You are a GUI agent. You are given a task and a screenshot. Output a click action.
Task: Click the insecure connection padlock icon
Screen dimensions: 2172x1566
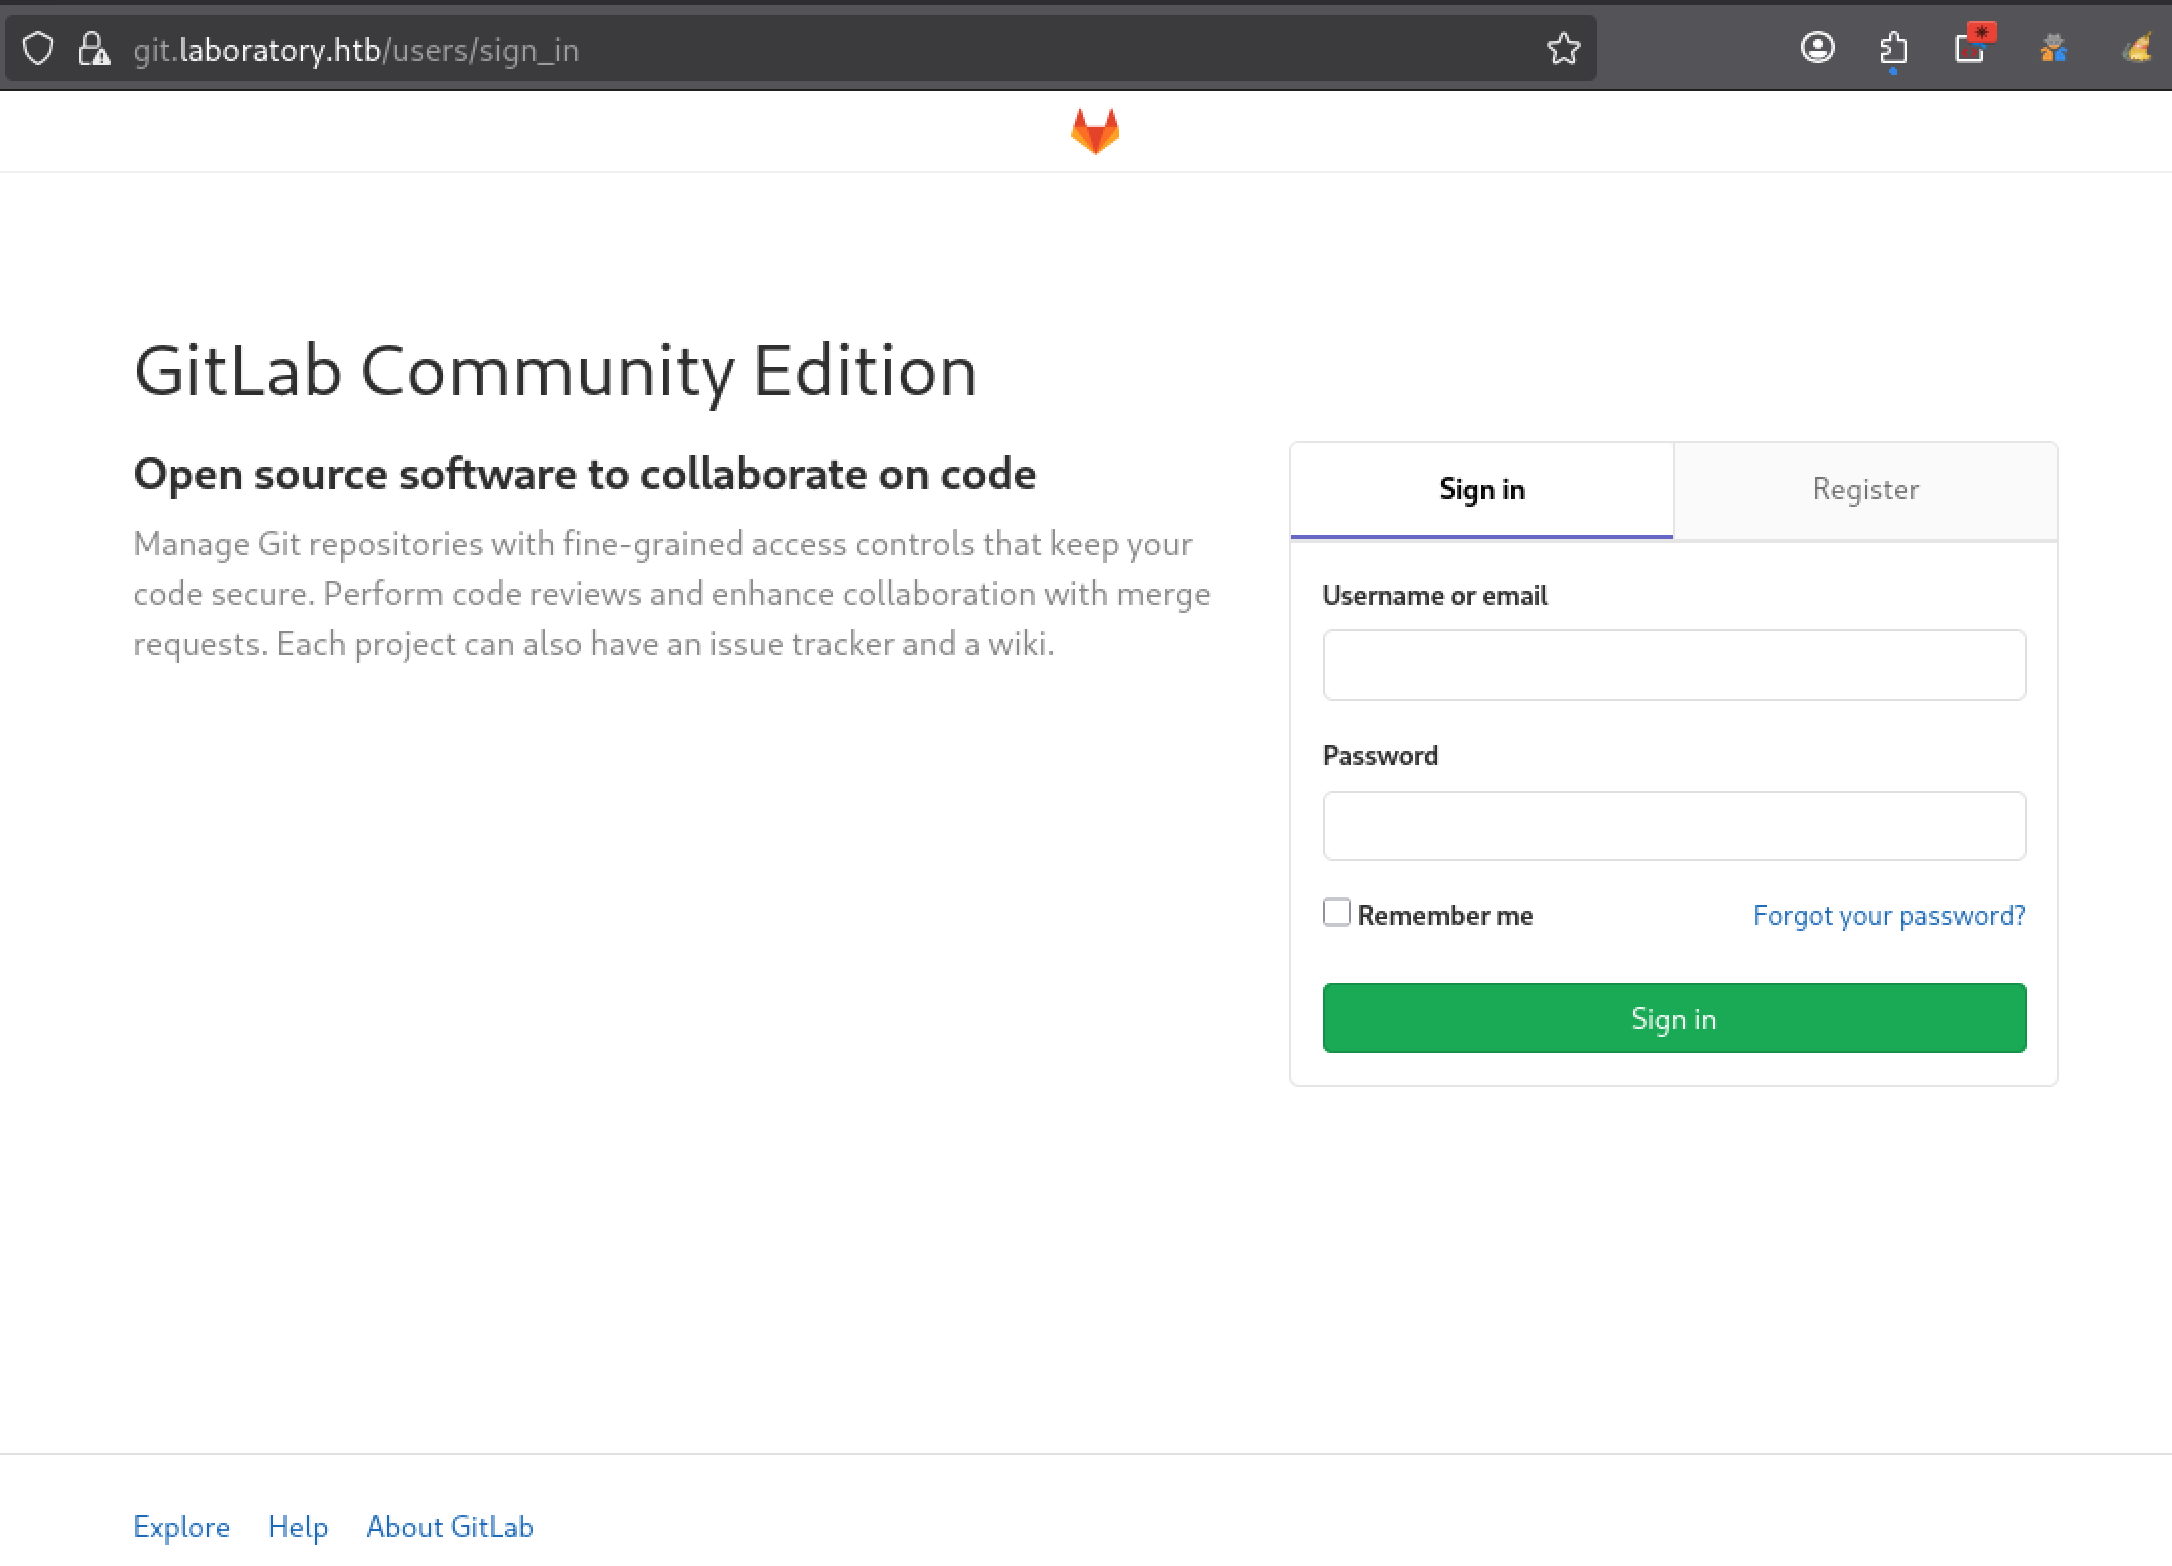coord(94,48)
